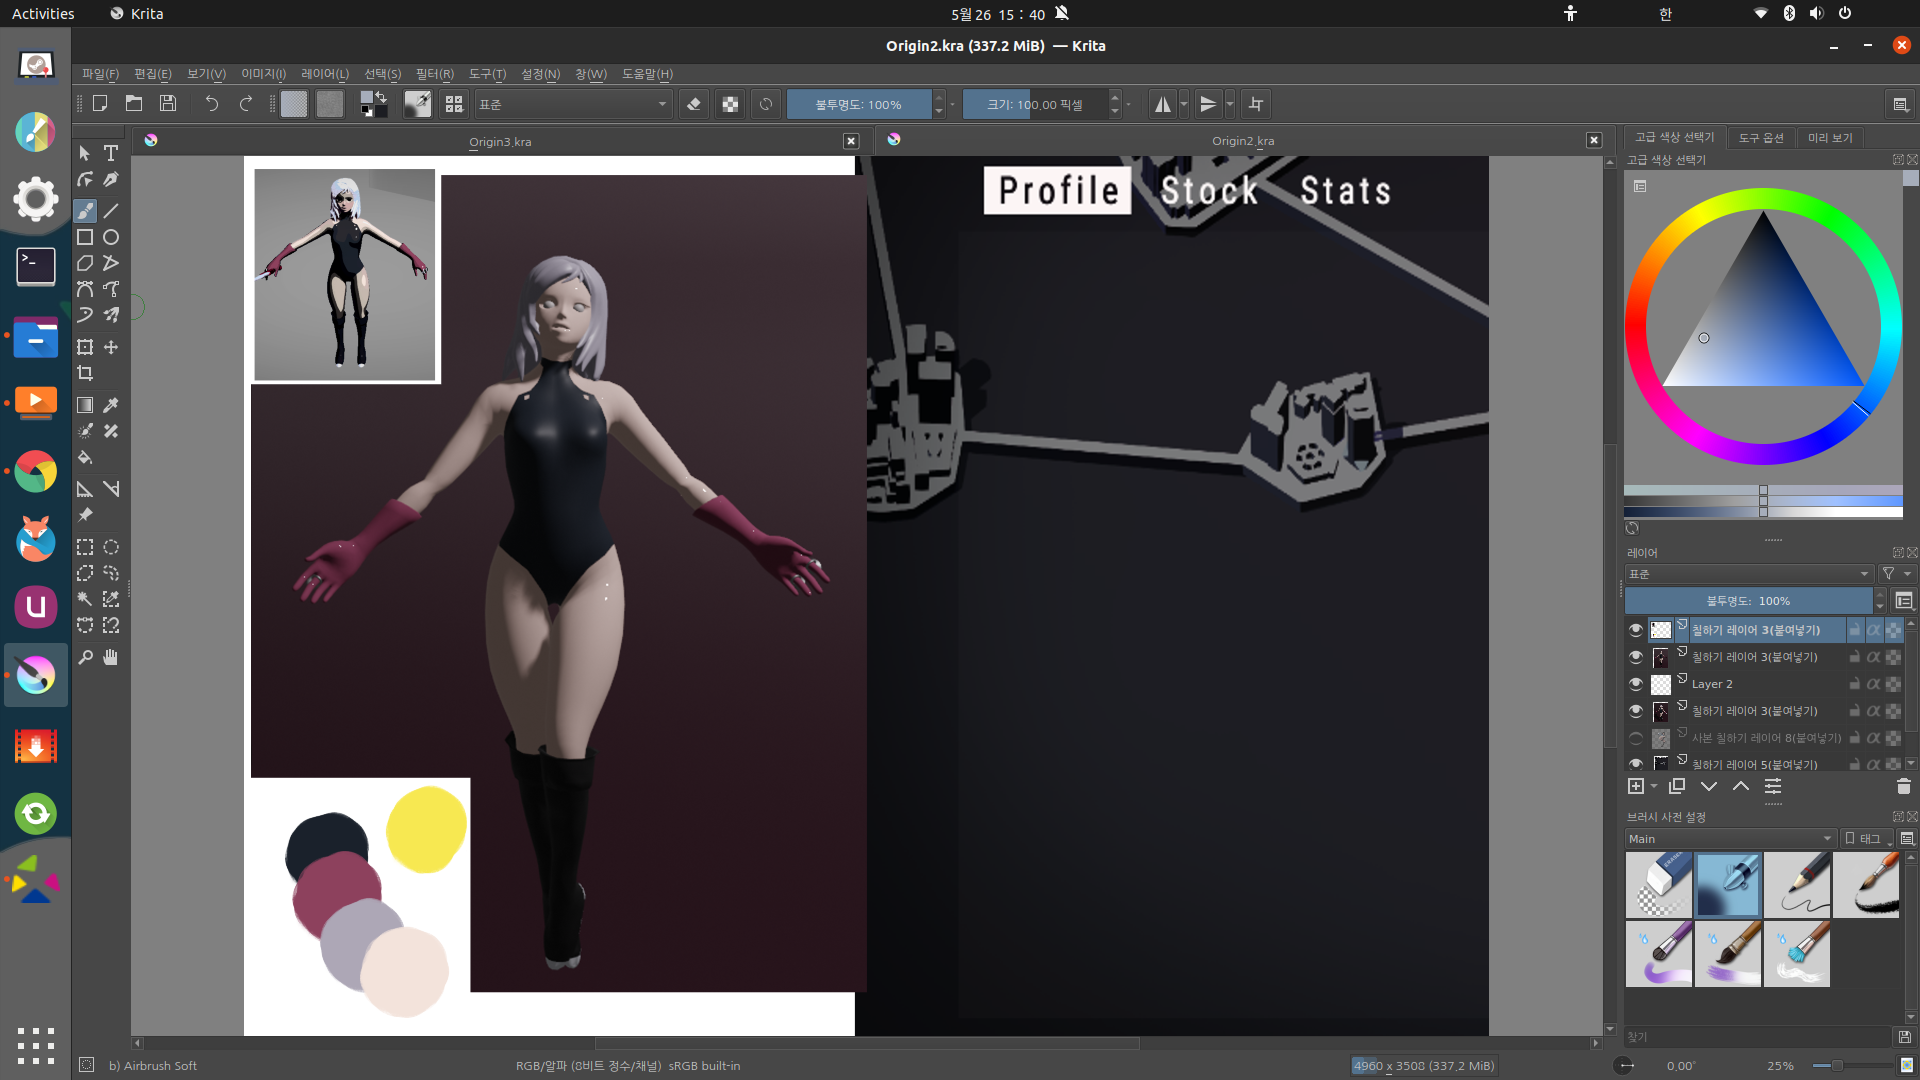1920x1080 pixels.
Task: Click the Origin3.kra document tab
Action: 500,141
